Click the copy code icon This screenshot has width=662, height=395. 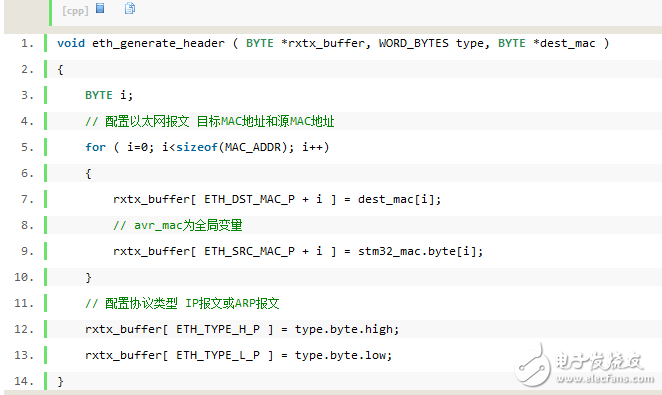tap(130, 8)
